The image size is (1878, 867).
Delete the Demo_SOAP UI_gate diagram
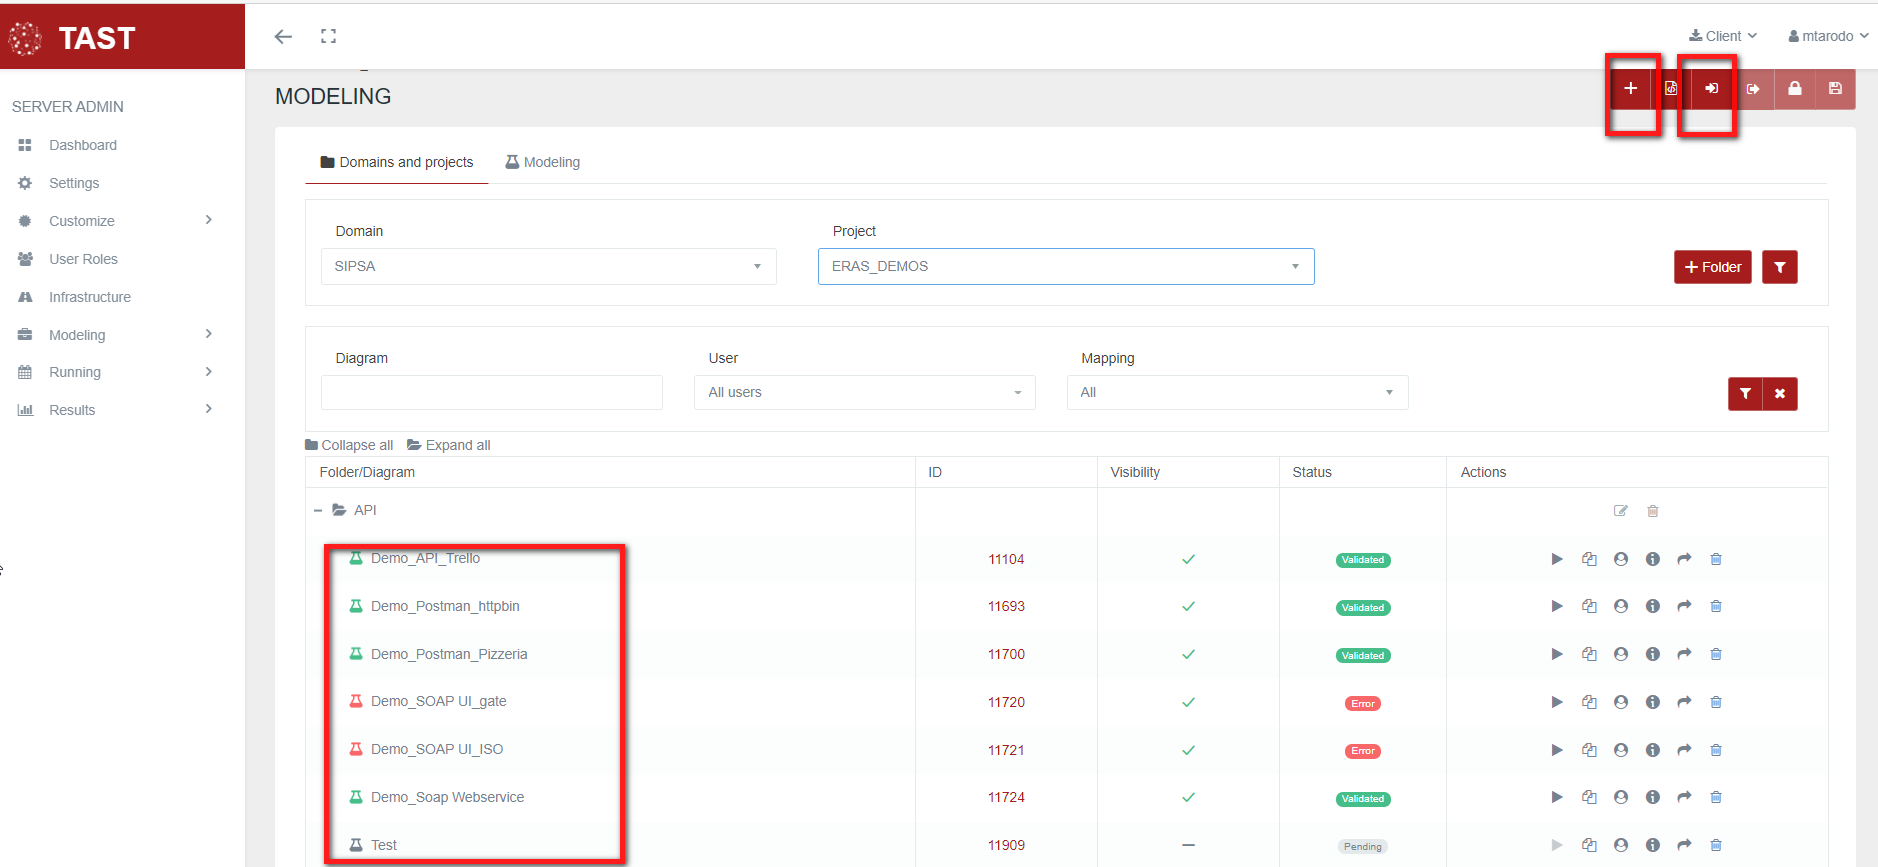tap(1715, 702)
